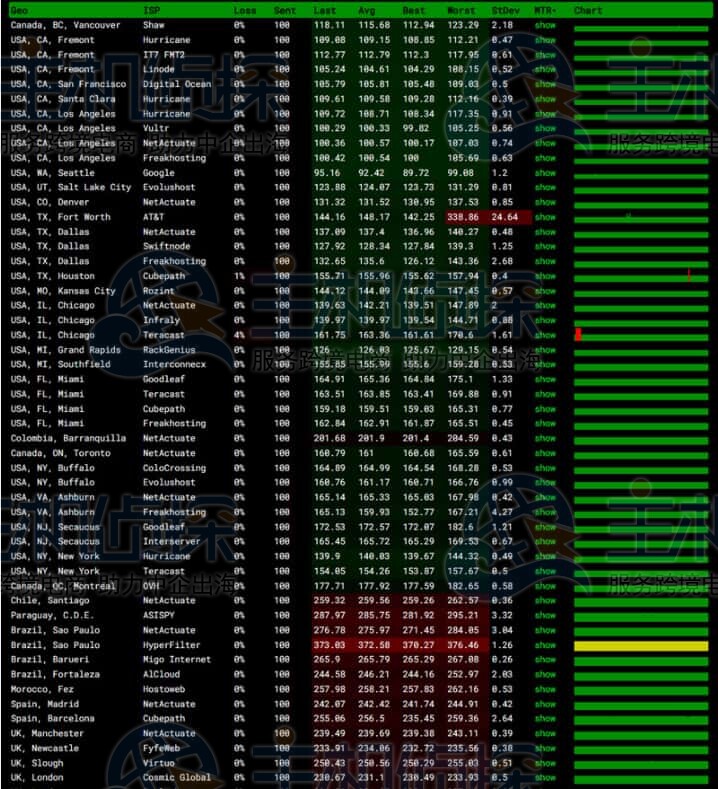Select the Paraguay ASISPY row geo cell
The image size is (718, 789).
tap(52, 616)
